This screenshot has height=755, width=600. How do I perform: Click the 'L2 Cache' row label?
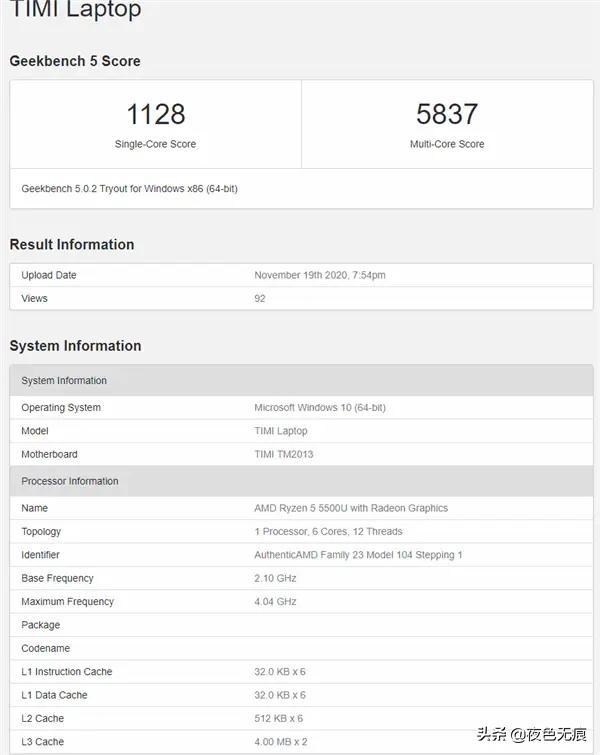click(42, 718)
